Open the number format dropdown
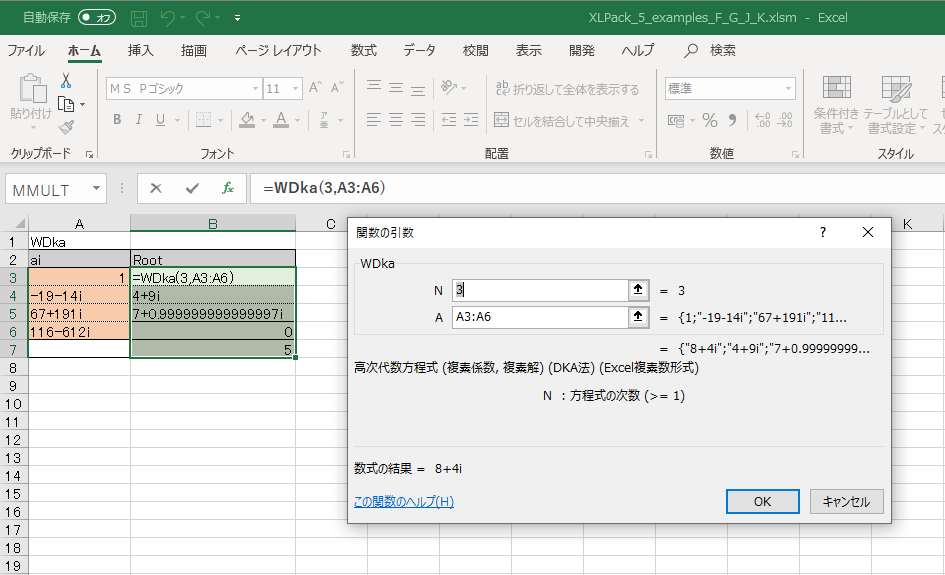The image size is (945, 575). point(788,89)
